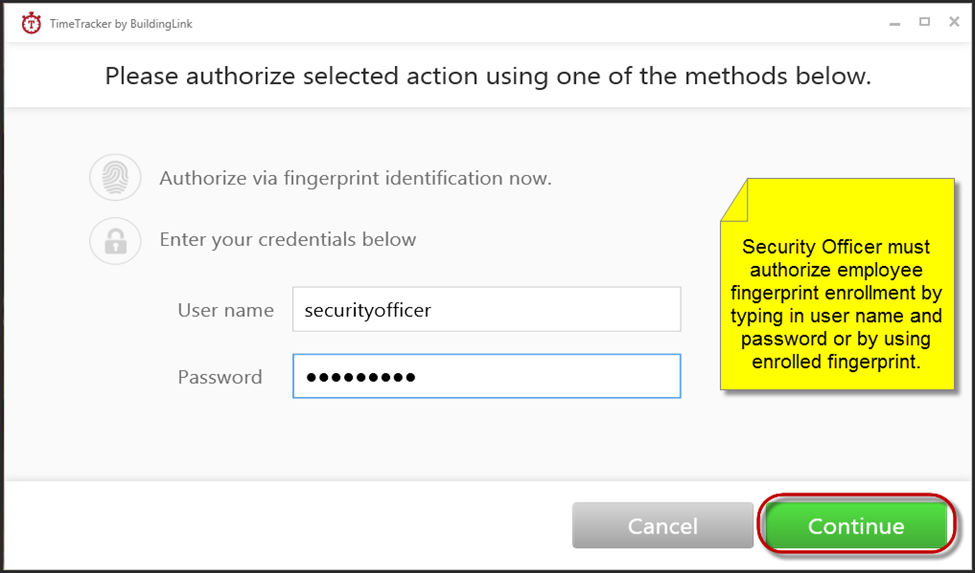Click the padlock credentials icon
Image resolution: width=975 pixels, height=573 pixels.
[115, 241]
